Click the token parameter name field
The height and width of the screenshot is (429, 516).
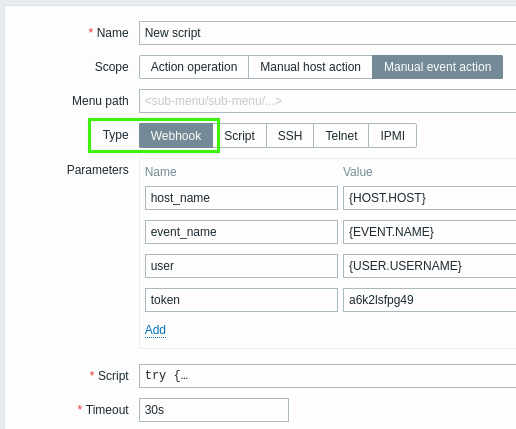[x=241, y=300]
